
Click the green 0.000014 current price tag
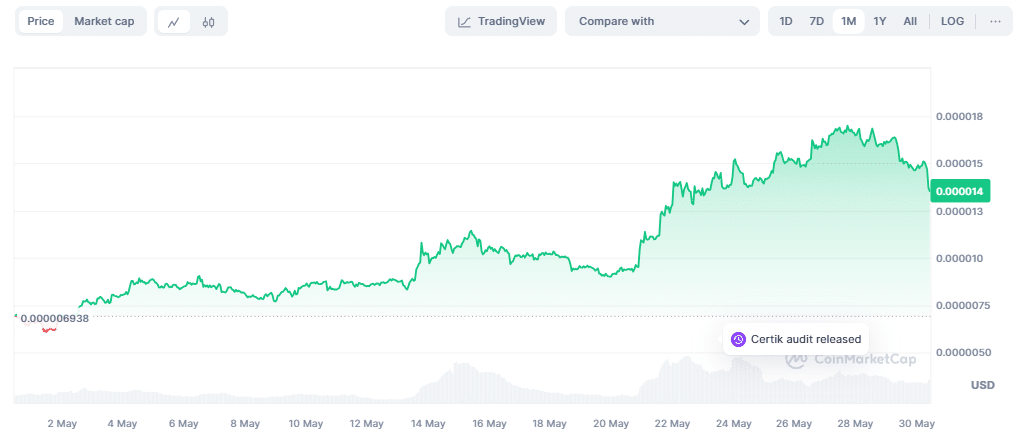(x=960, y=191)
